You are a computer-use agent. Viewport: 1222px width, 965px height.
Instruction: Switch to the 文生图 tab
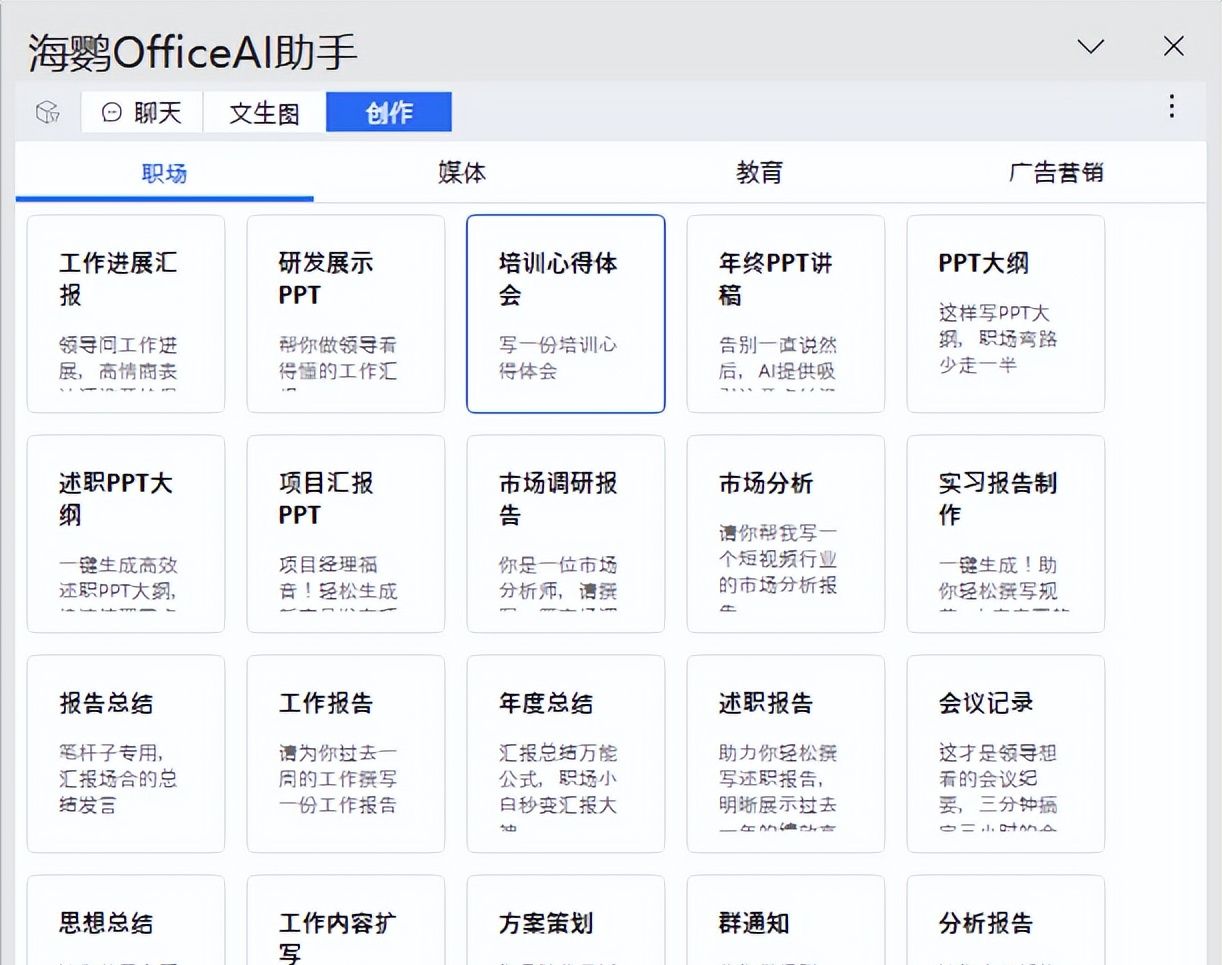pos(265,112)
